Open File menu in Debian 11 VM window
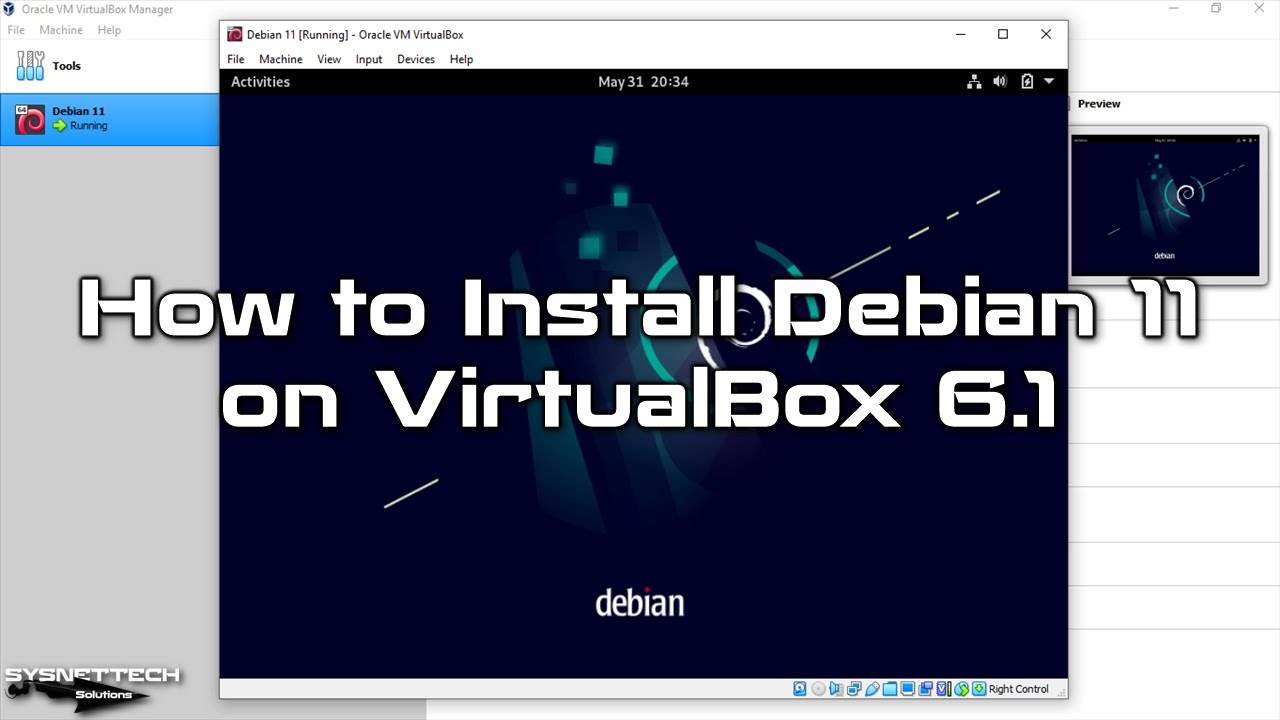Image resolution: width=1280 pixels, height=720 pixels. tap(236, 59)
